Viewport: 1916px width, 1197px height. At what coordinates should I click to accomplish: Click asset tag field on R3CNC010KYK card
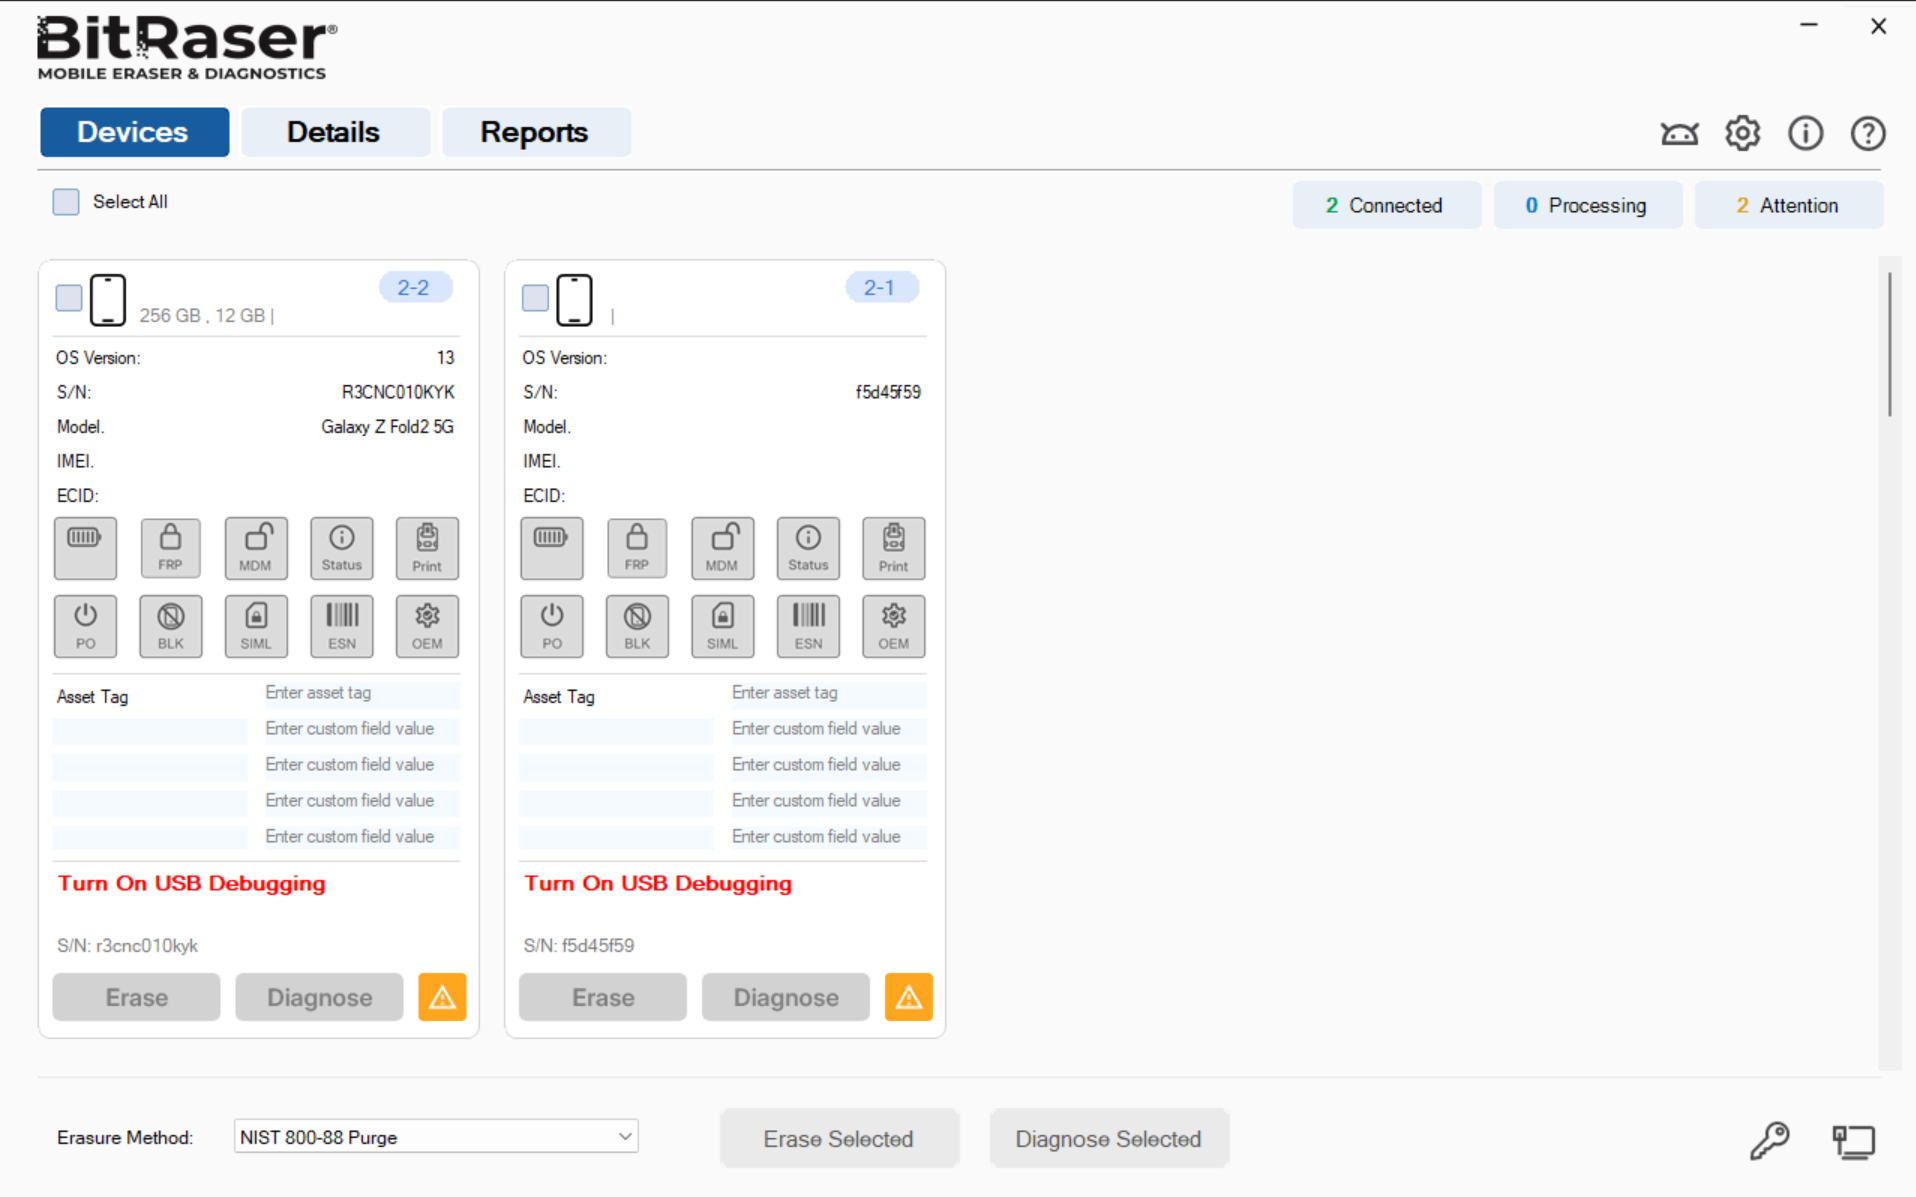point(360,693)
